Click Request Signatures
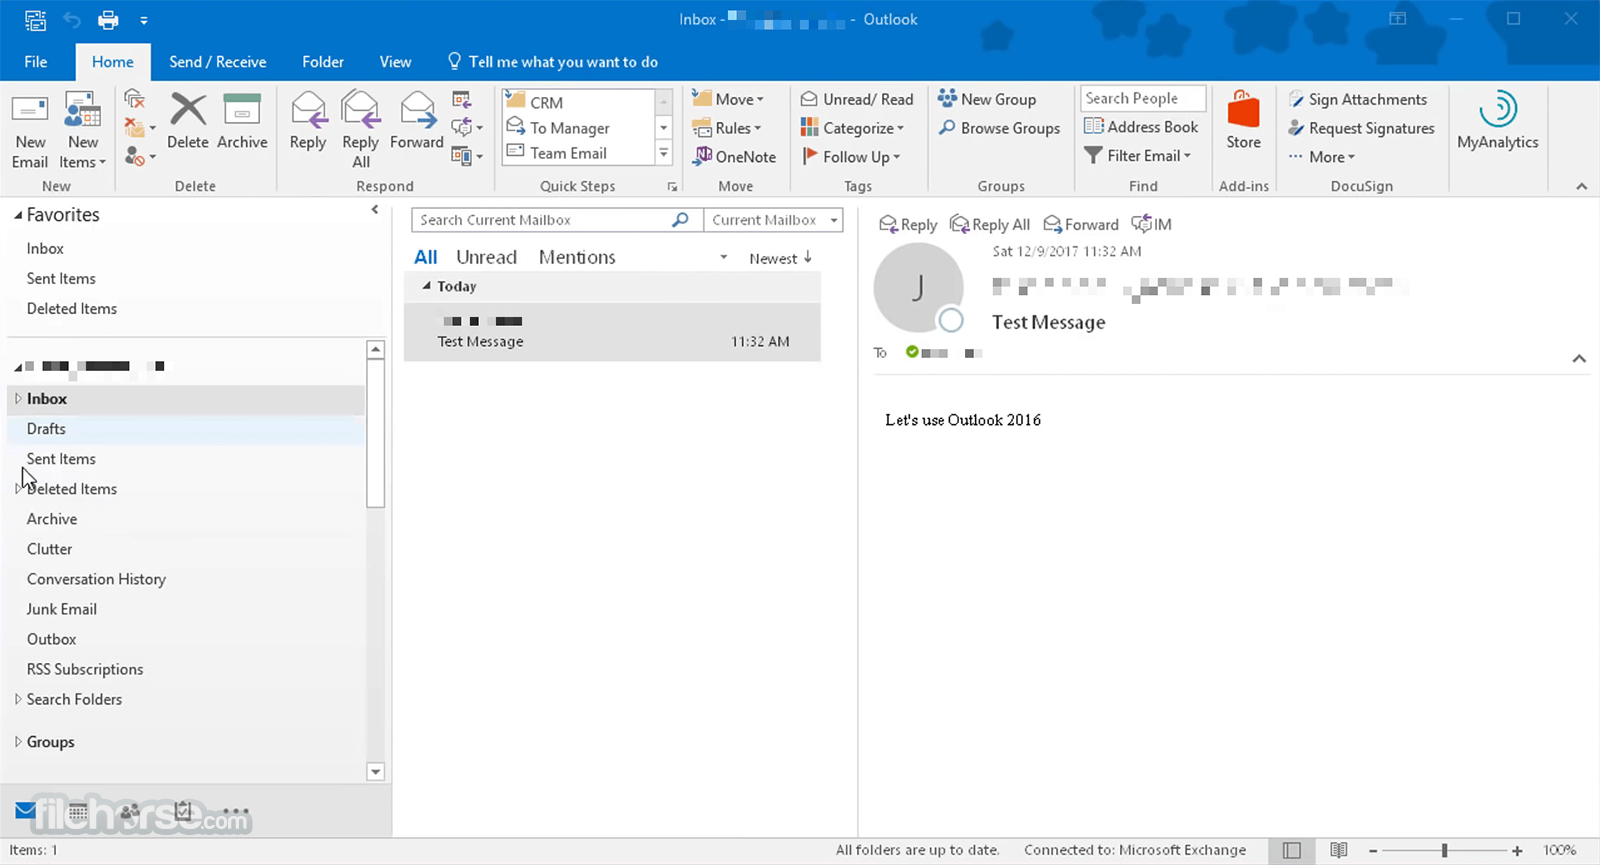This screenshot has width=1600, height=865. (1361, 128)
